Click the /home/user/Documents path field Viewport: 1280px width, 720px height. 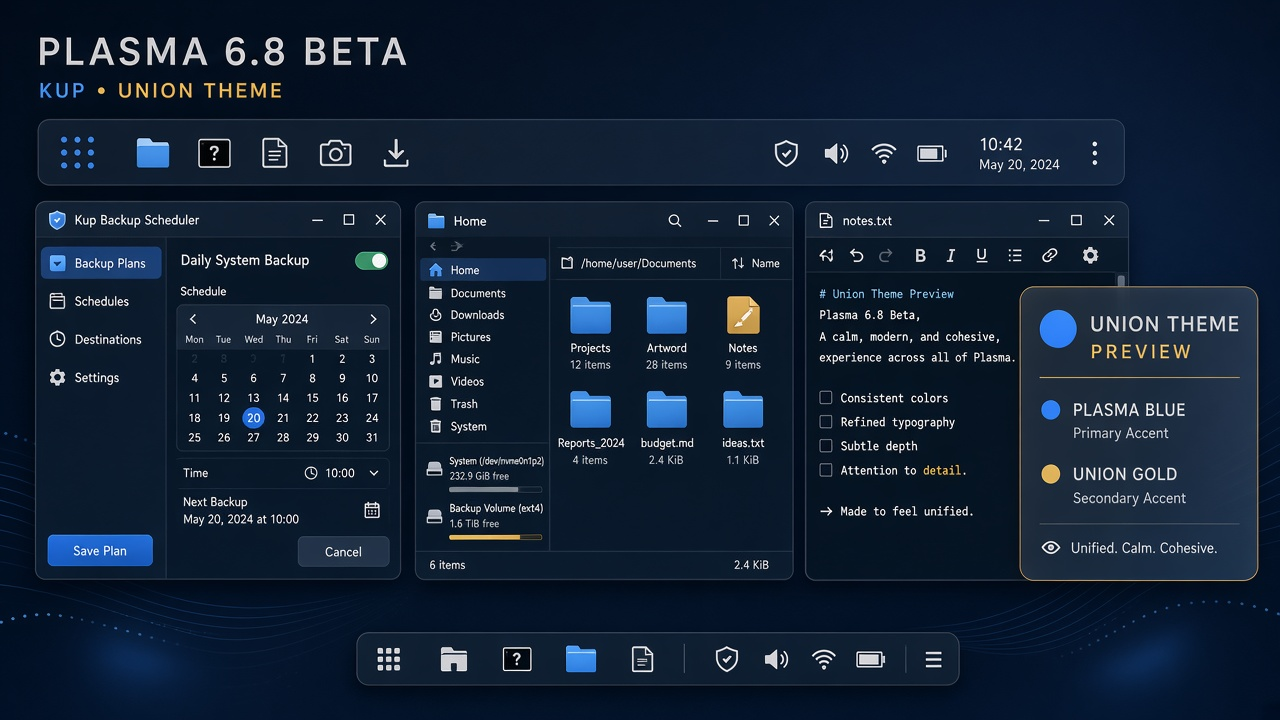(636, 263)
